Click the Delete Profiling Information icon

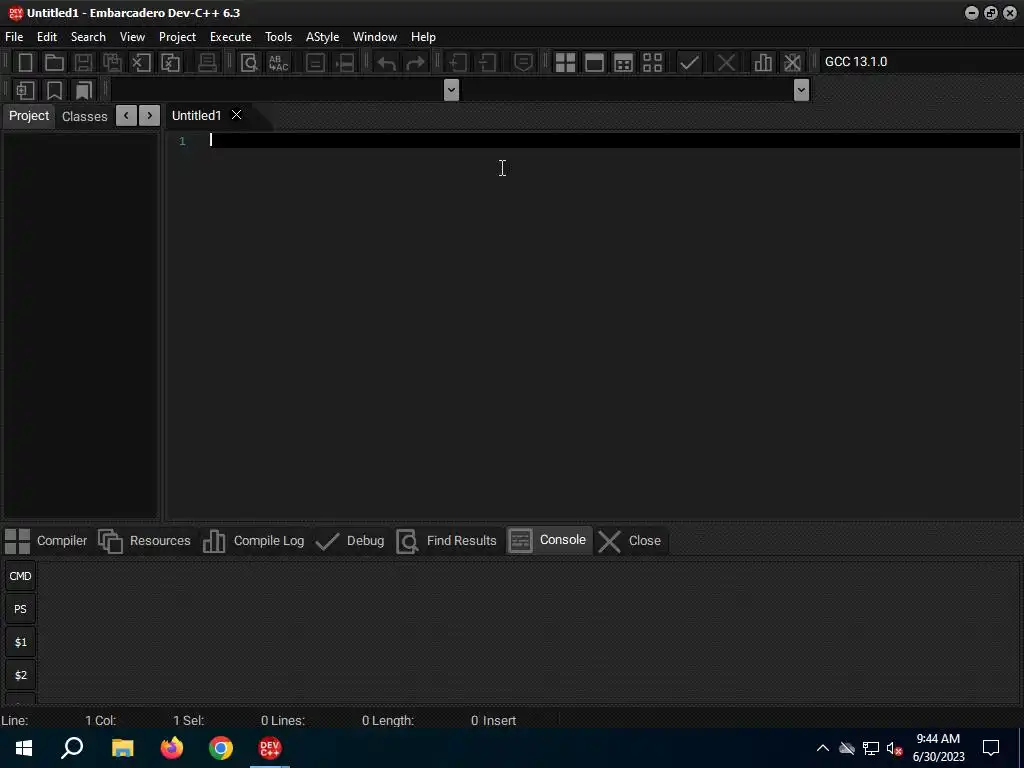pyautogui.click(x=792, y=63)
